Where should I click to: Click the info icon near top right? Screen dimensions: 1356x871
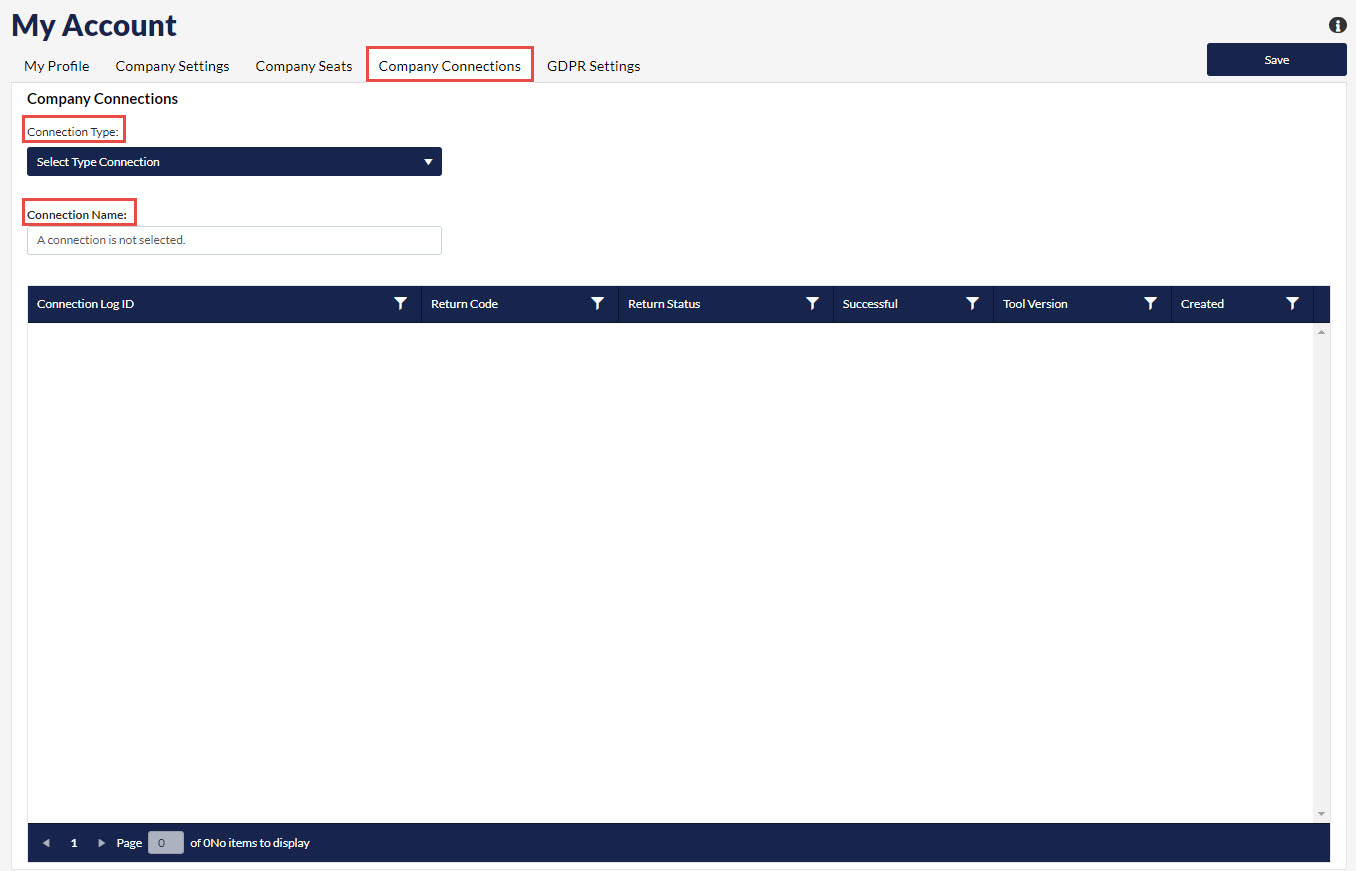click(1337, 25)
